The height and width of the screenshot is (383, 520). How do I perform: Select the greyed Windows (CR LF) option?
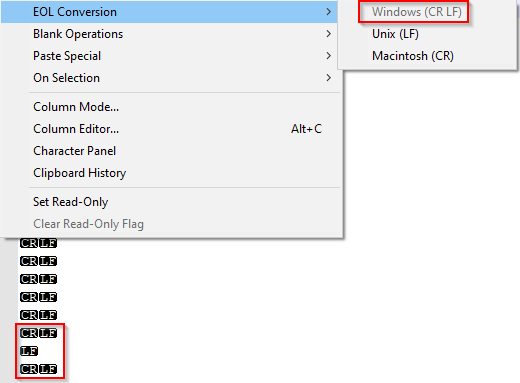pyautogui.click(x=417, y=12)
